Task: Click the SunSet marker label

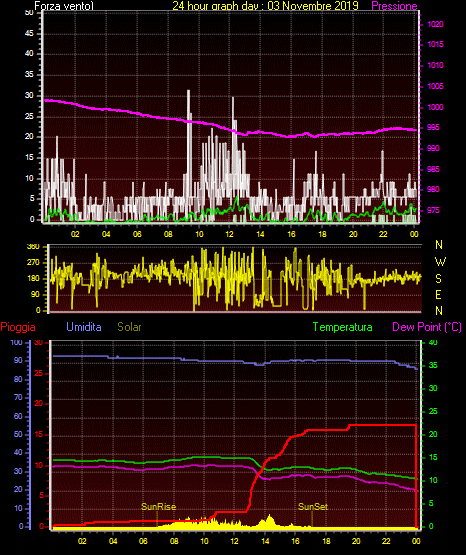Action: click(x=313, y=507)
